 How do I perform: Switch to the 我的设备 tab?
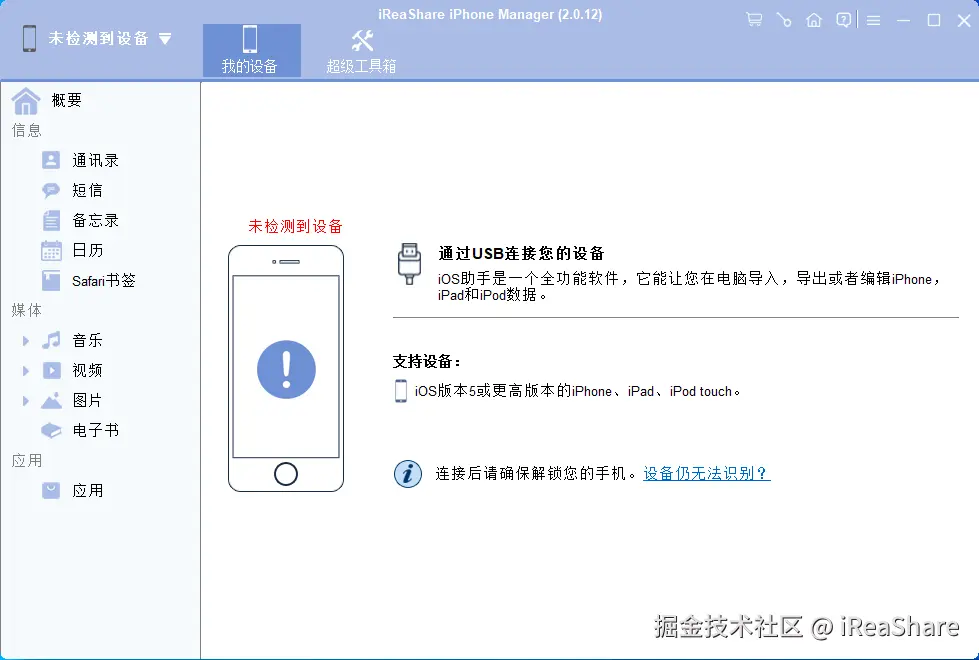(x=251, y=51)
